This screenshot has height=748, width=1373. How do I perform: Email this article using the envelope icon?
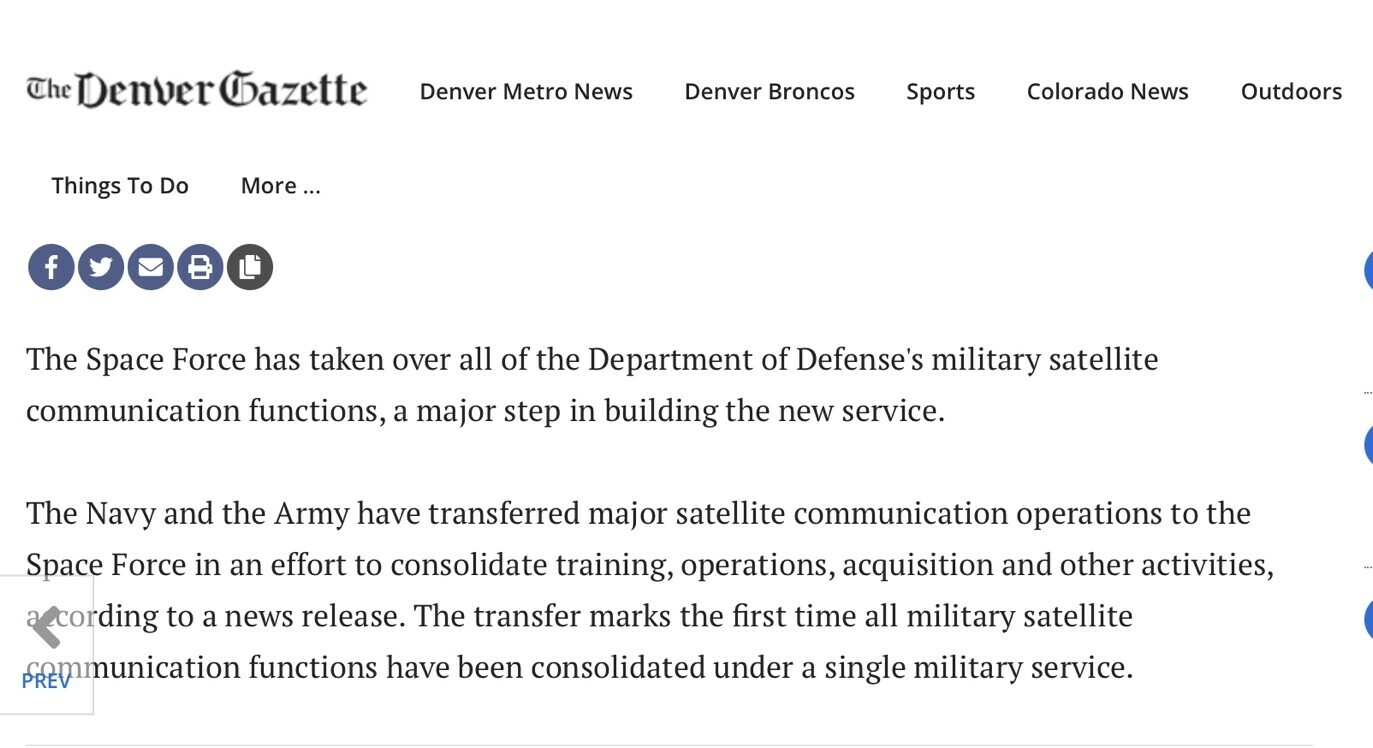151,267
